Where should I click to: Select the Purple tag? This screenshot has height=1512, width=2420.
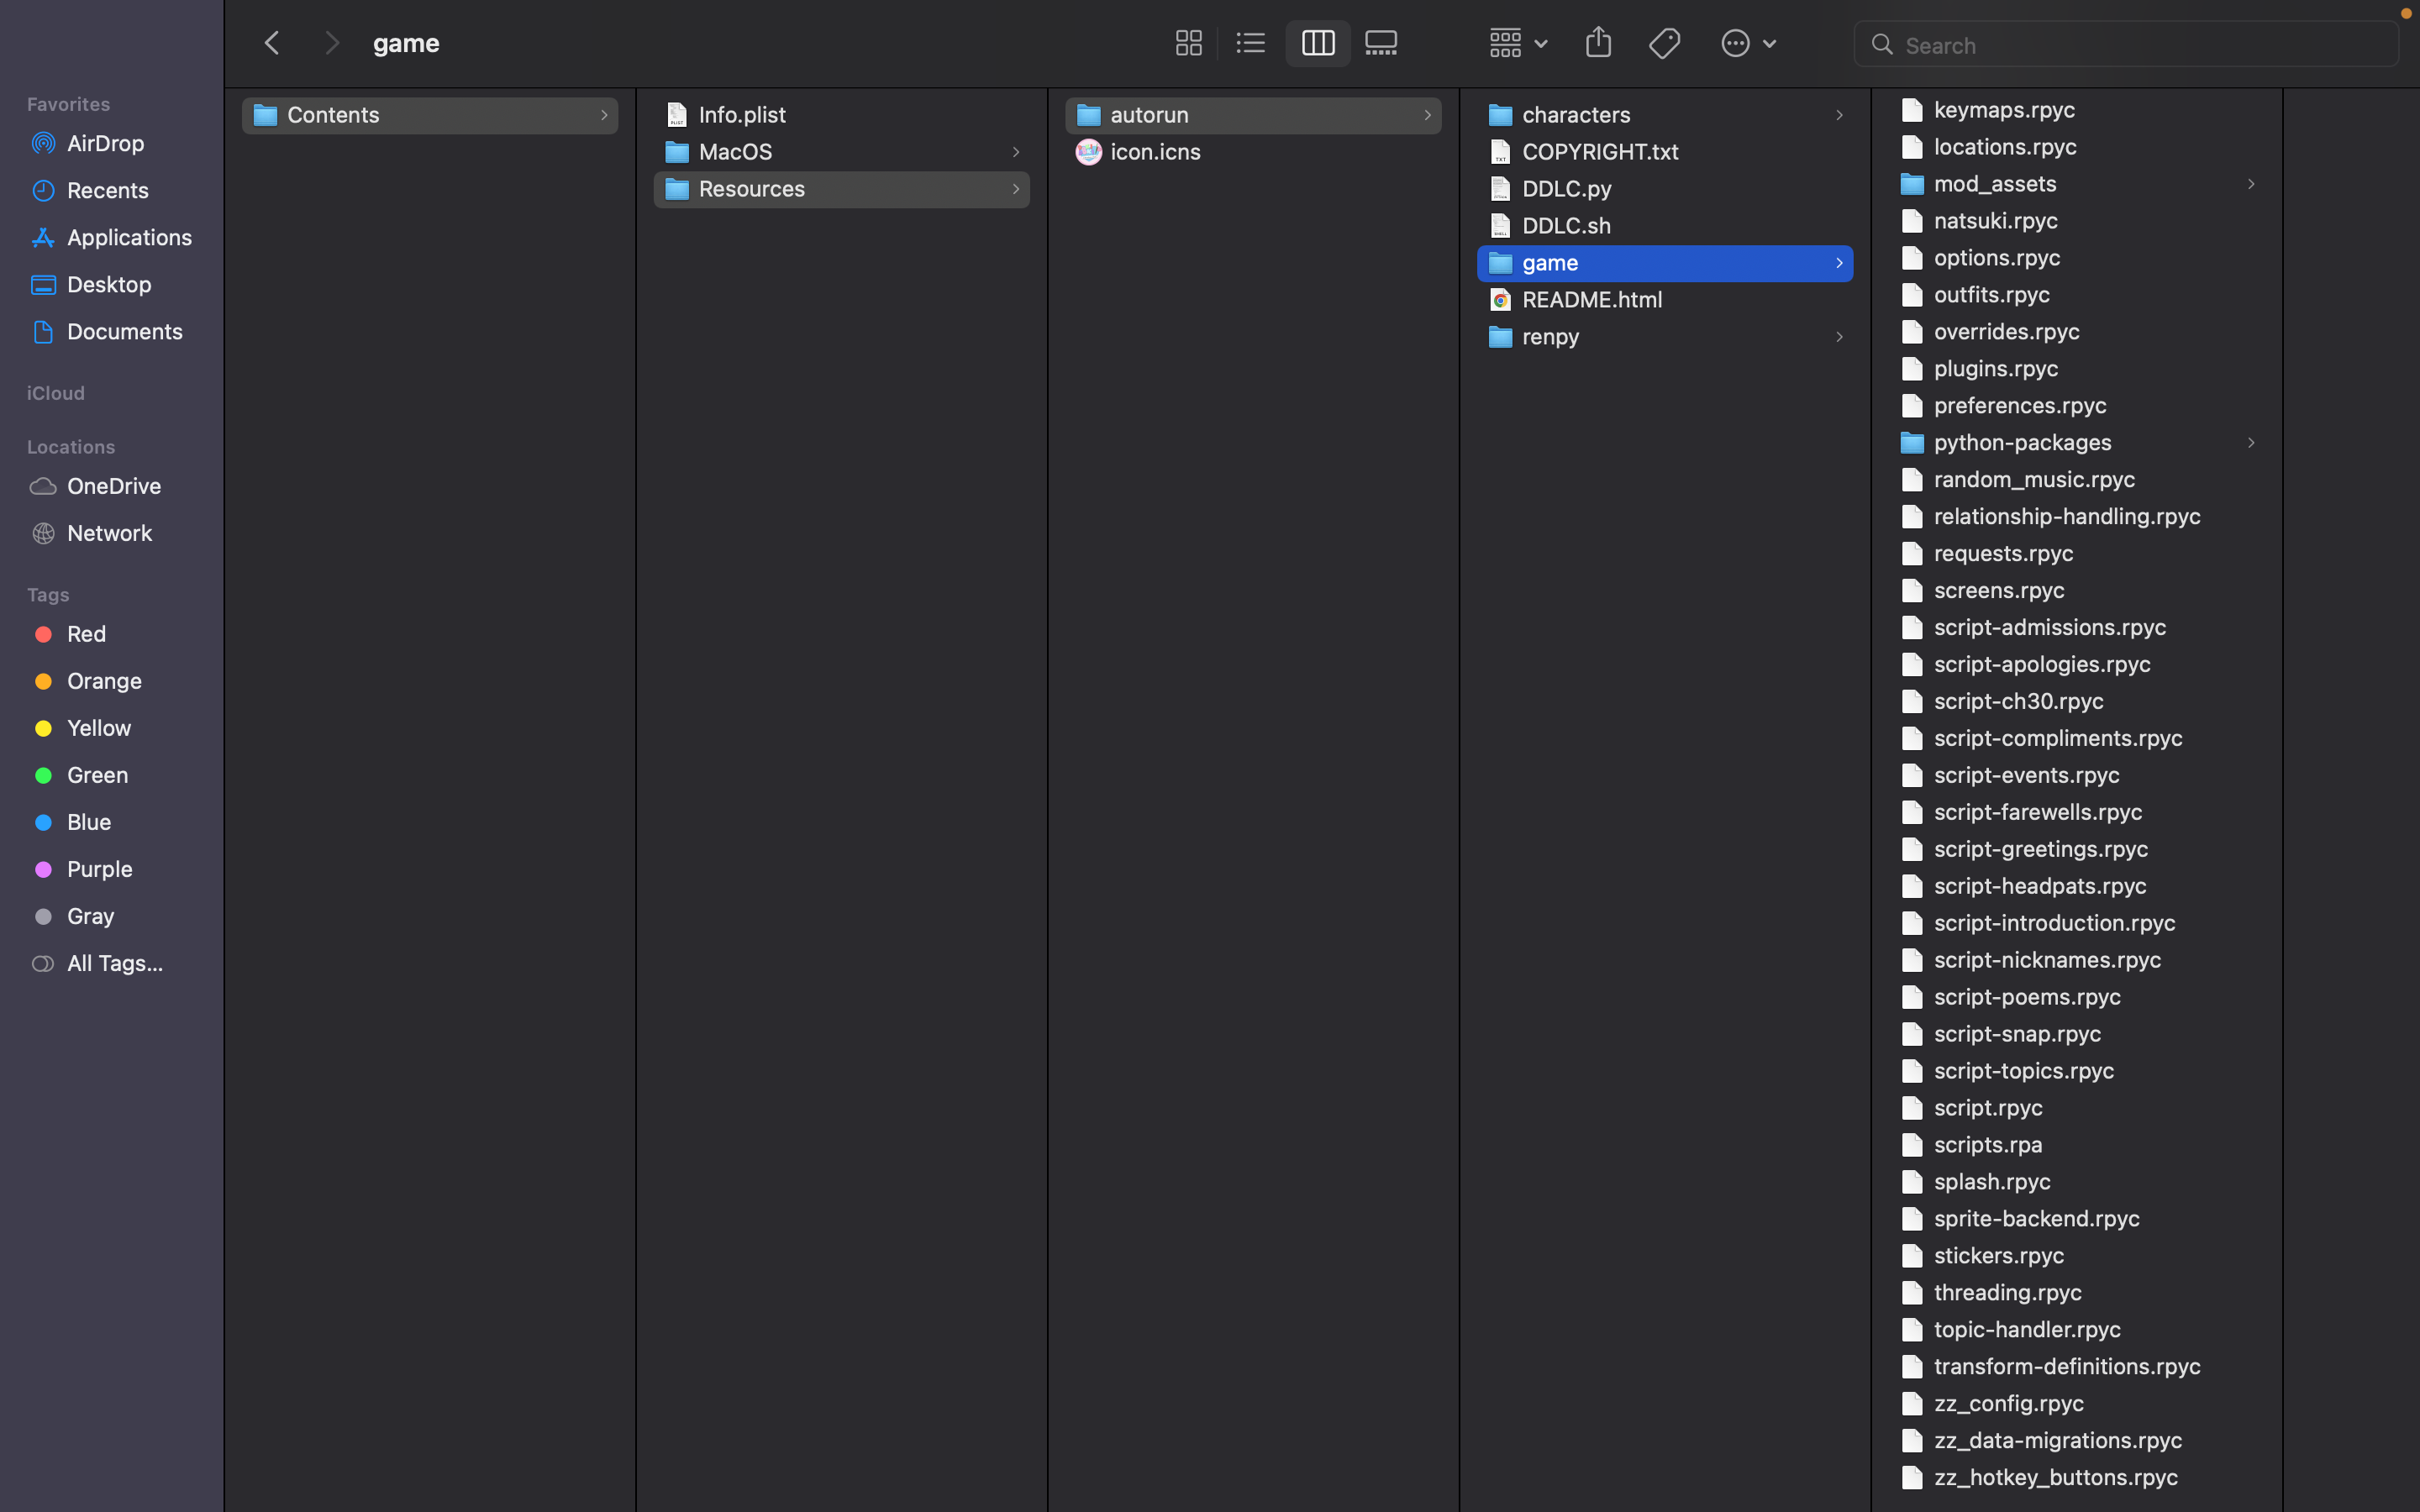pos(112,869)
